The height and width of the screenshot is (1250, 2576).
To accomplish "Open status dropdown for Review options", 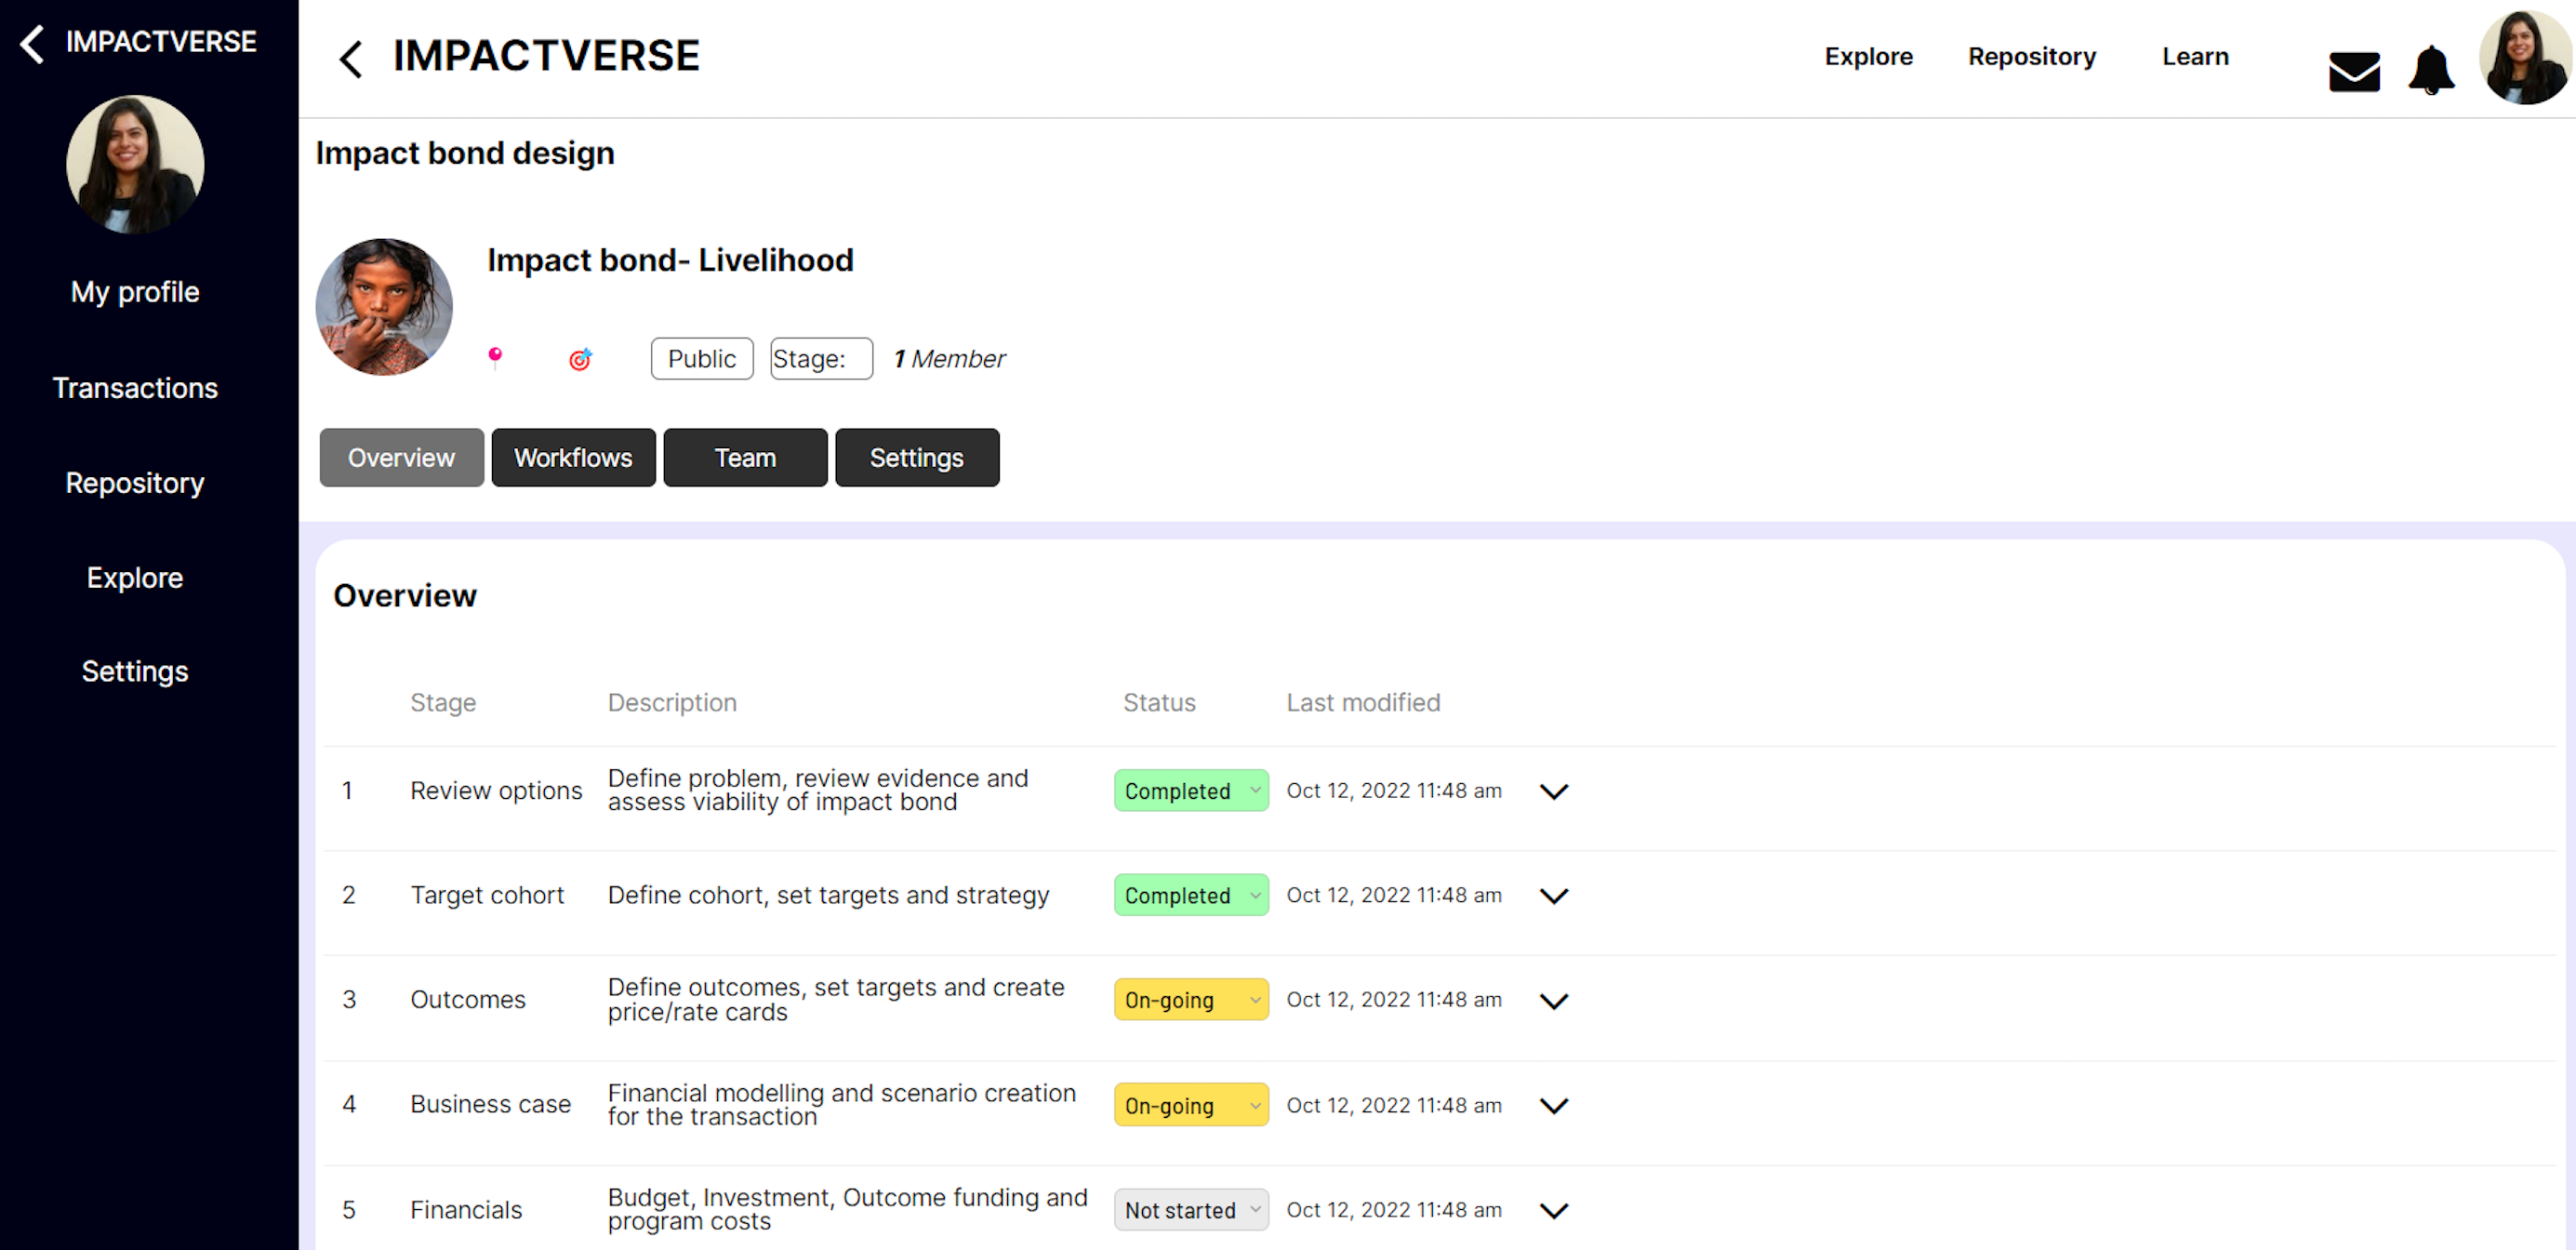I will click(x=1191, y=791).
